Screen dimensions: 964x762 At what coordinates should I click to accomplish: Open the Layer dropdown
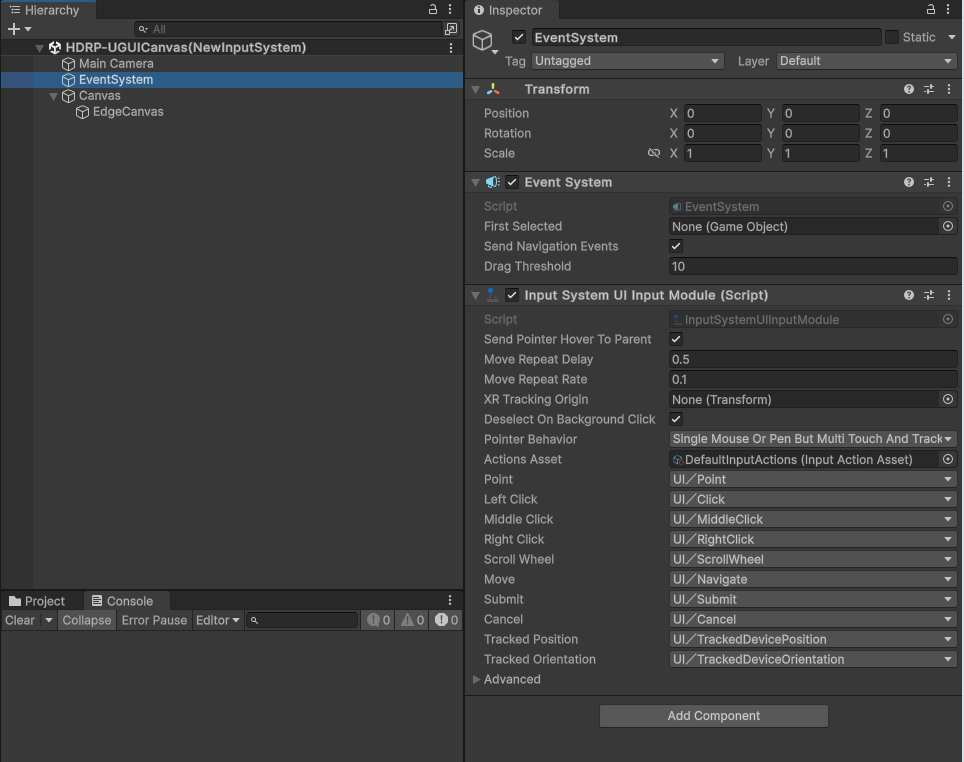click(x=866, y=61)
